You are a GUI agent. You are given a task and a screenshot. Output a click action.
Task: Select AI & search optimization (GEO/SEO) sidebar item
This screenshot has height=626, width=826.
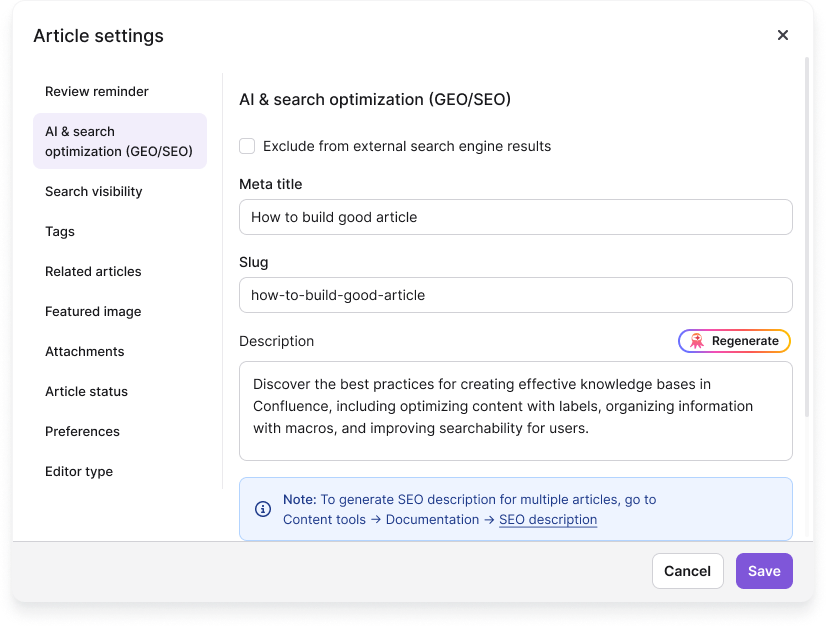[x=120, y=141]
